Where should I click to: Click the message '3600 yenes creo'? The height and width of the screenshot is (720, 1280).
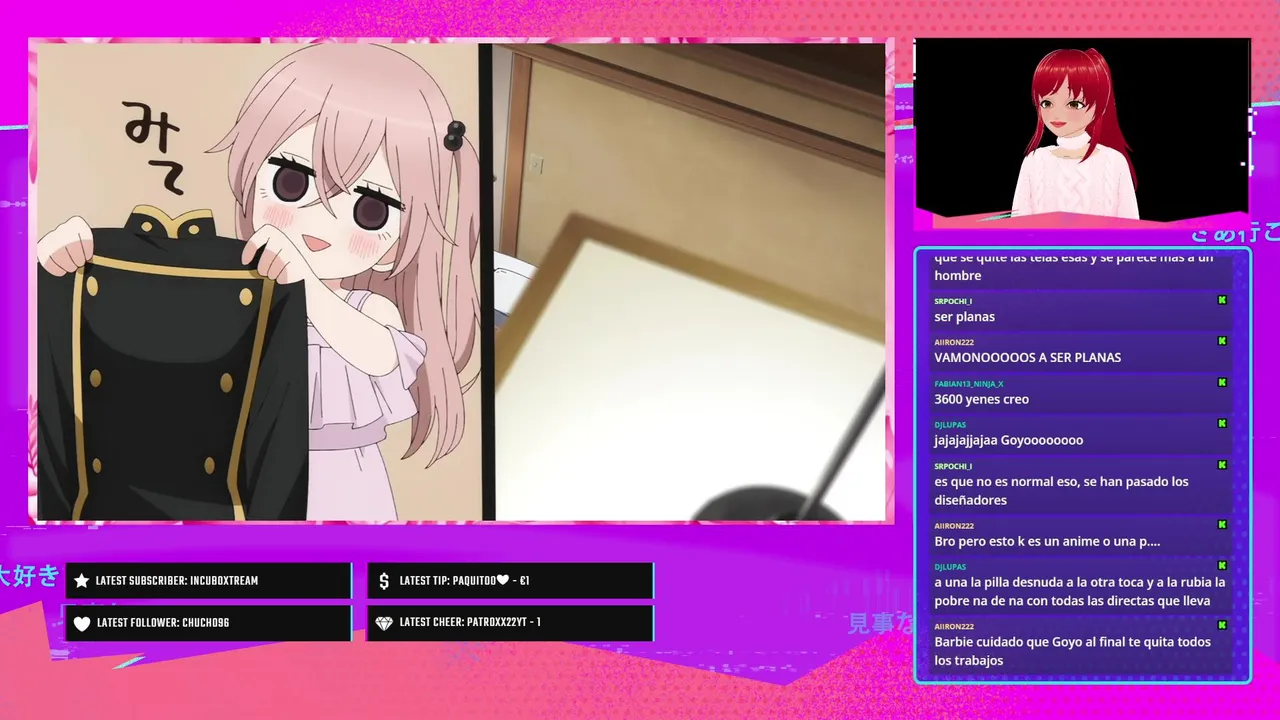click(981, 400)
